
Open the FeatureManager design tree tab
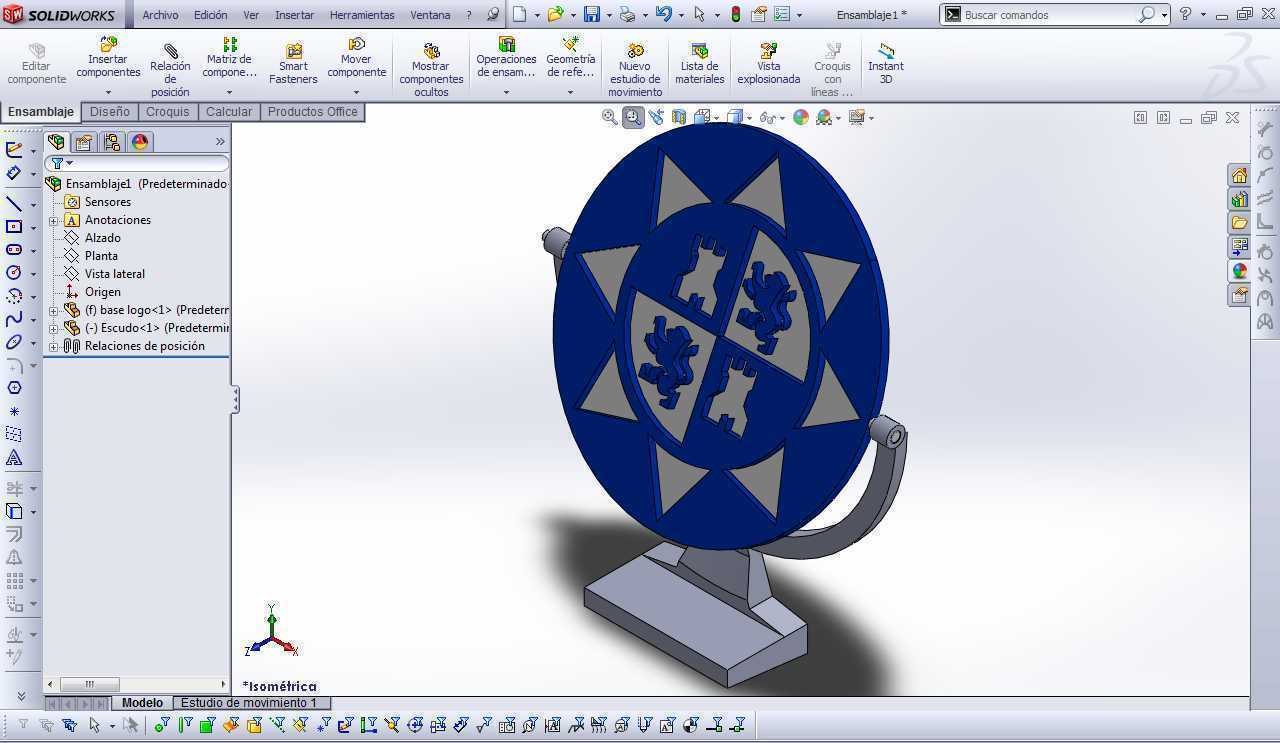(x=56, y=142)
